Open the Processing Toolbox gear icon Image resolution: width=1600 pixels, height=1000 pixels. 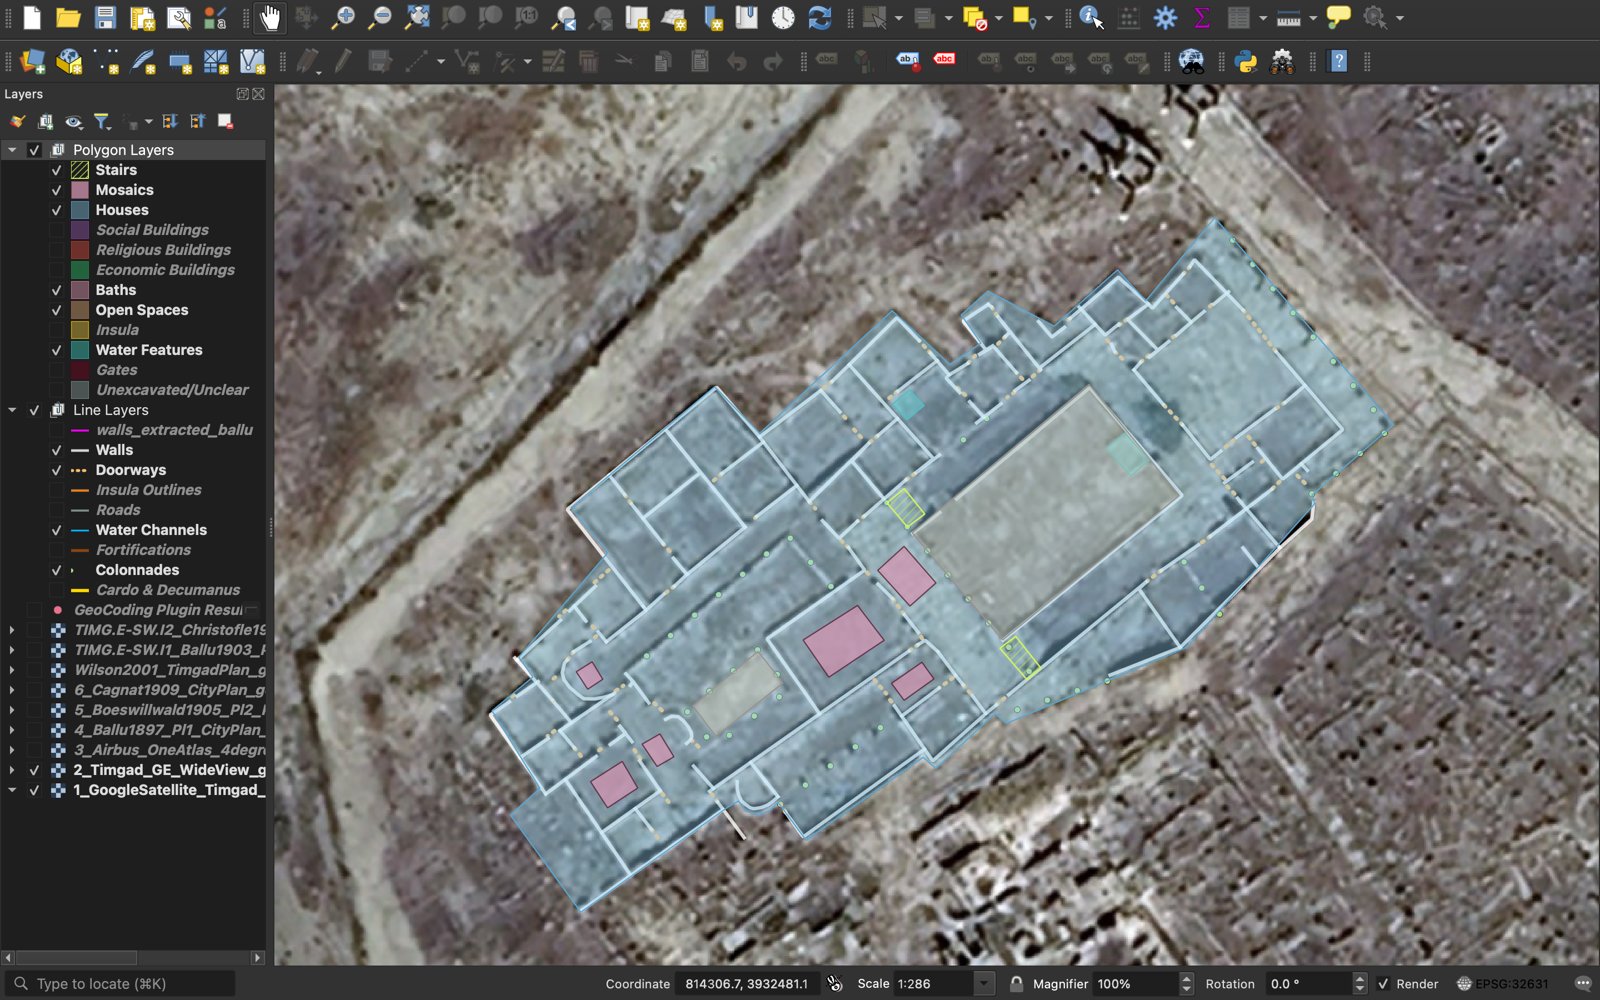pos(1165,17)
